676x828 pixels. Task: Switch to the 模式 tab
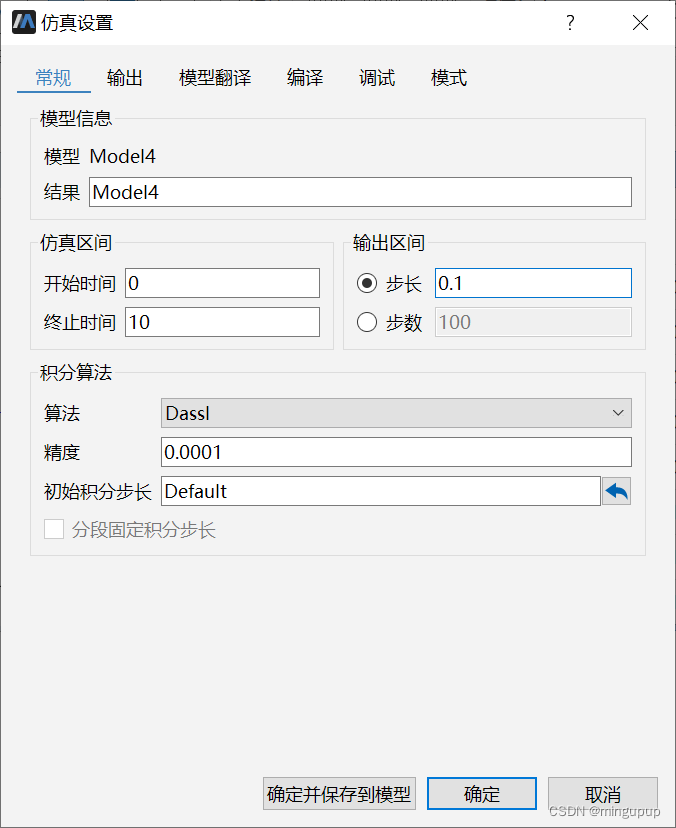[448, 78]
